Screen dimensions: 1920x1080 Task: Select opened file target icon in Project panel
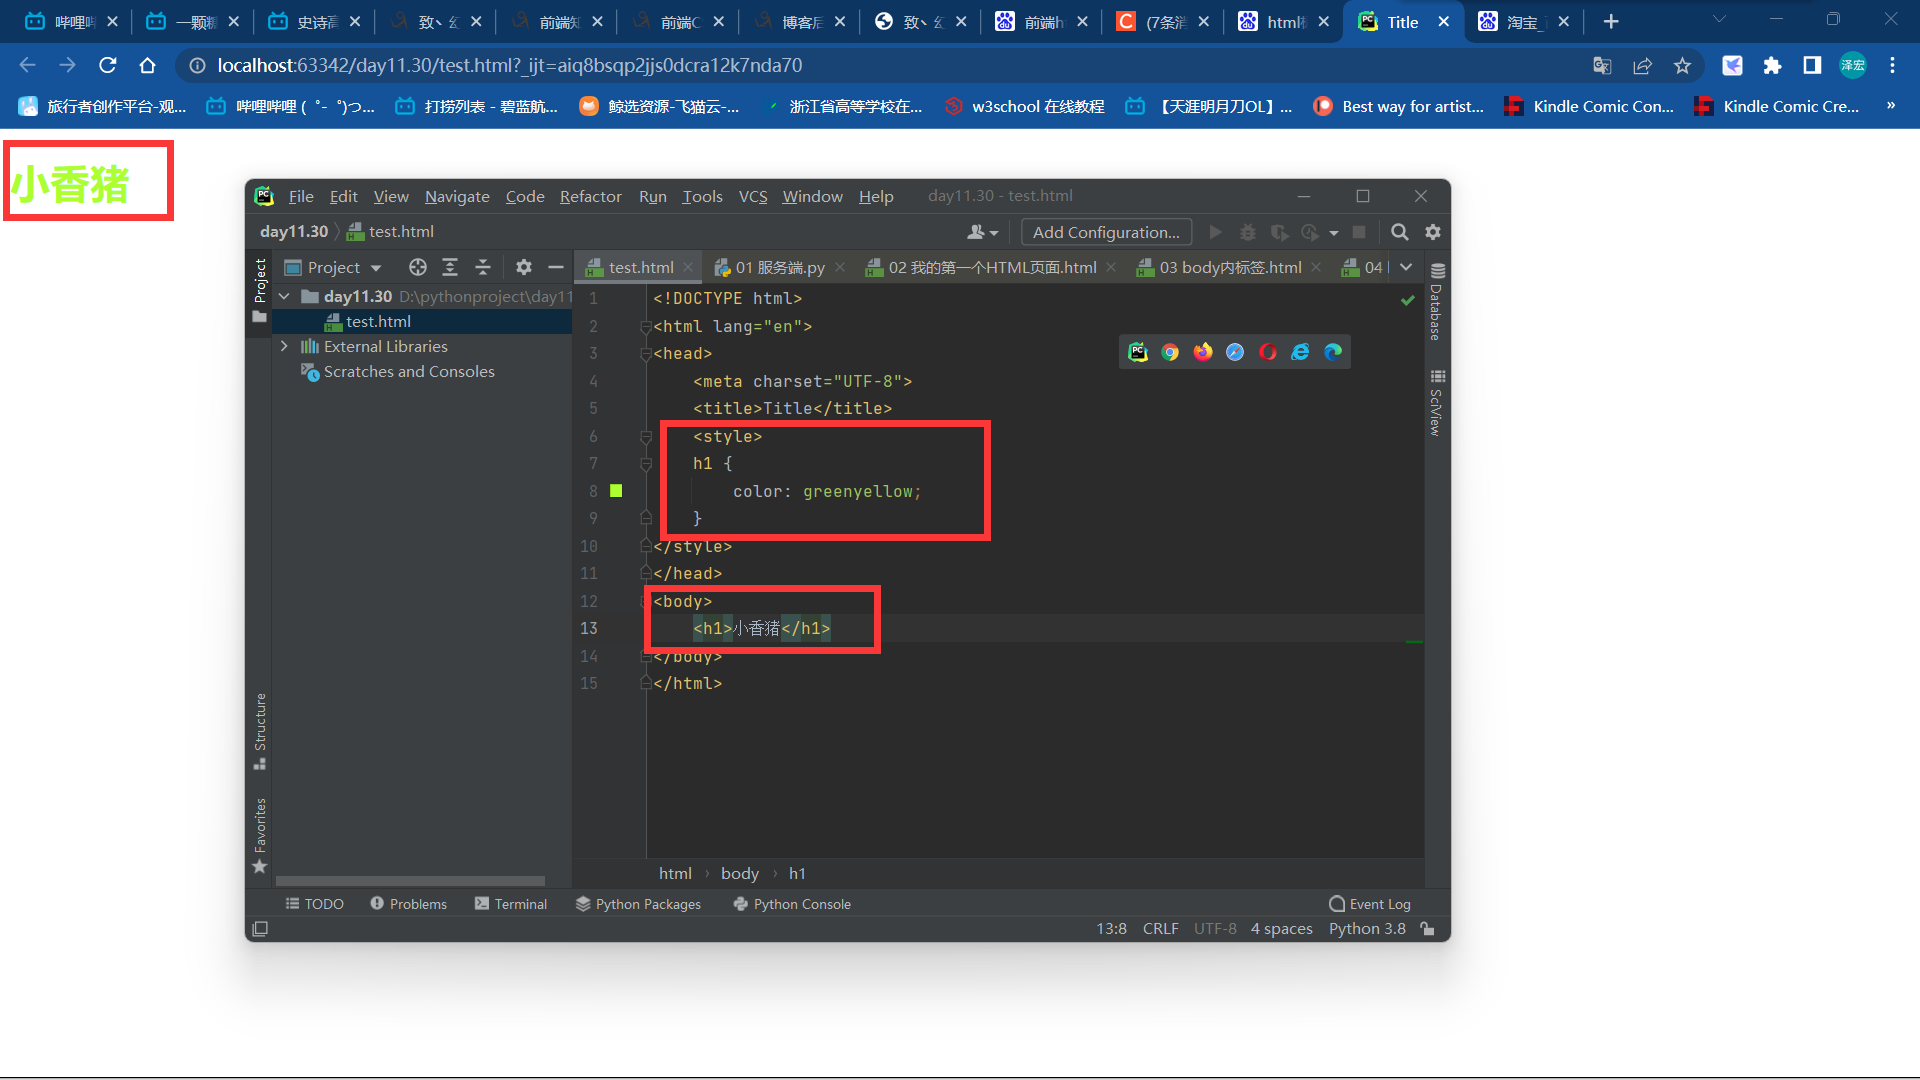(418, 267)
